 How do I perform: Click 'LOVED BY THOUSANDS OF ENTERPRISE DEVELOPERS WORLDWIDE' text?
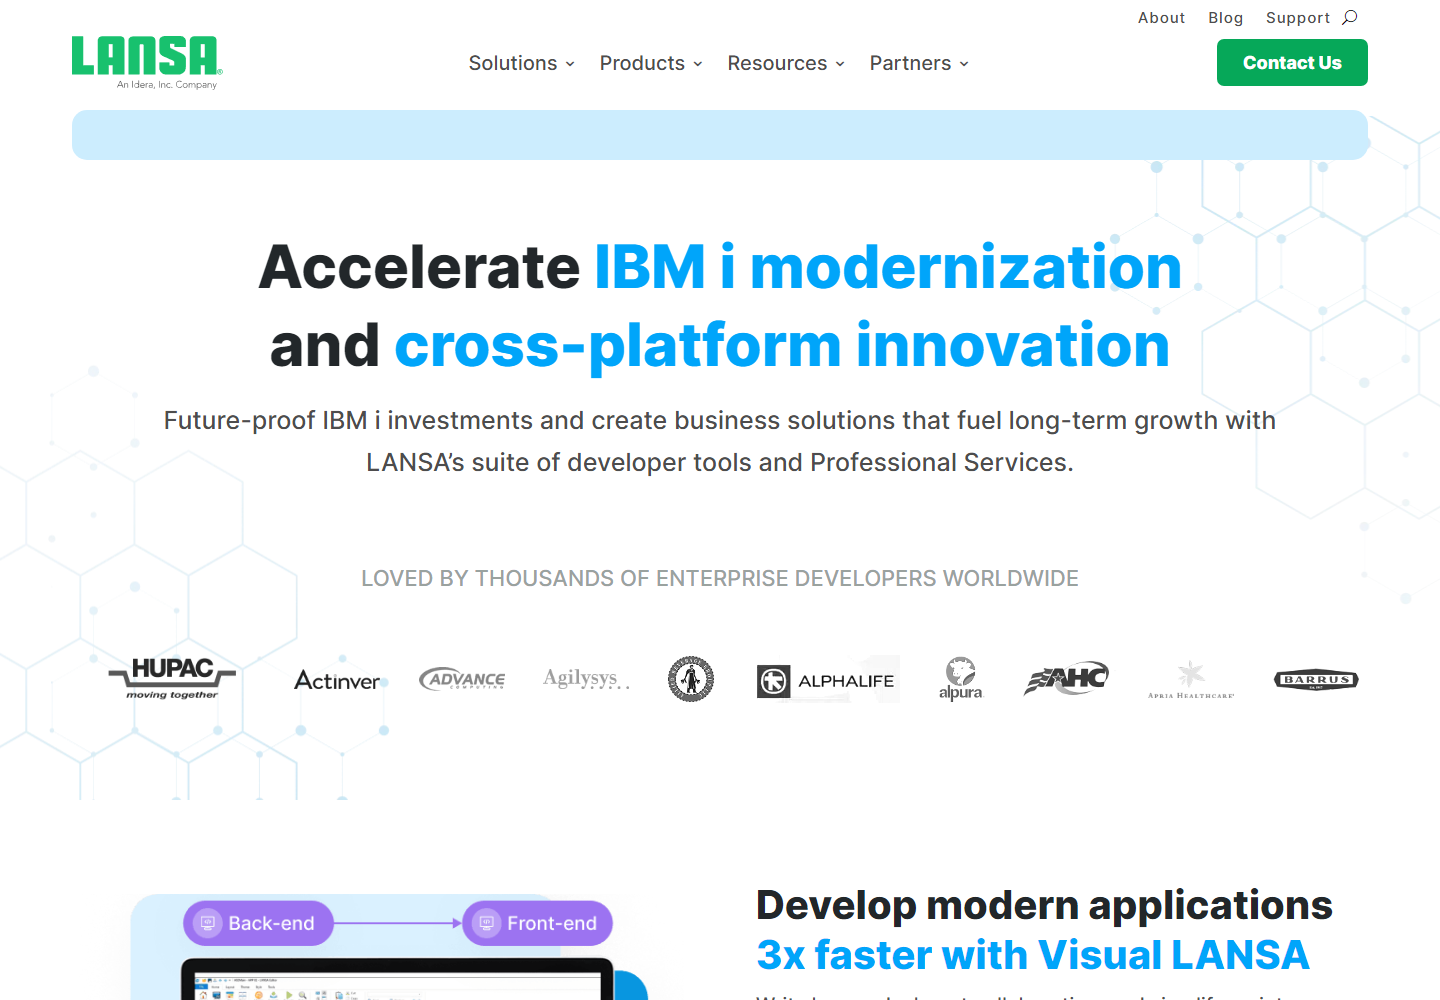coord(720,578)
